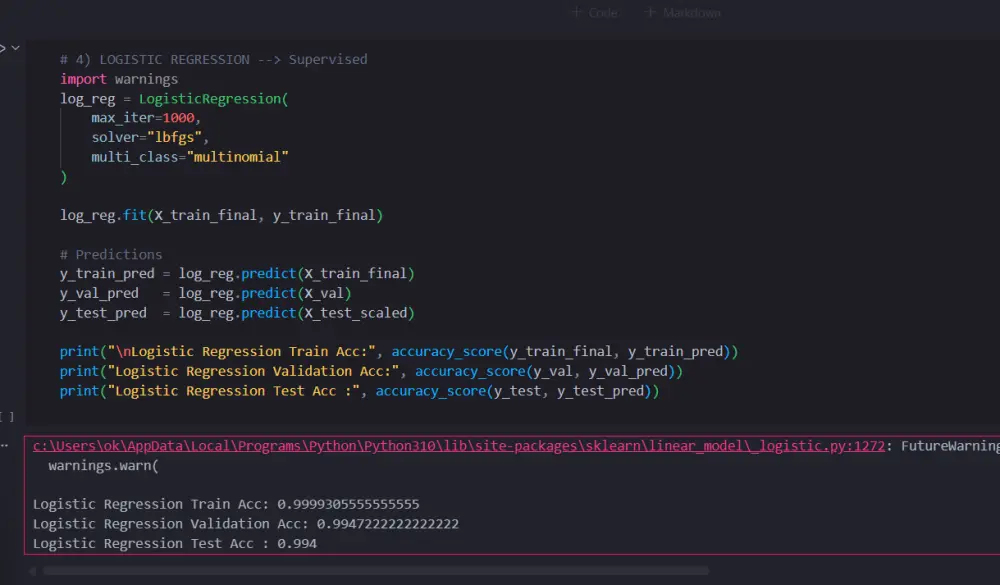Click the "multinomial" string value
The width and height of the screenshot is (1000, 585).
[x=236, y=157]
